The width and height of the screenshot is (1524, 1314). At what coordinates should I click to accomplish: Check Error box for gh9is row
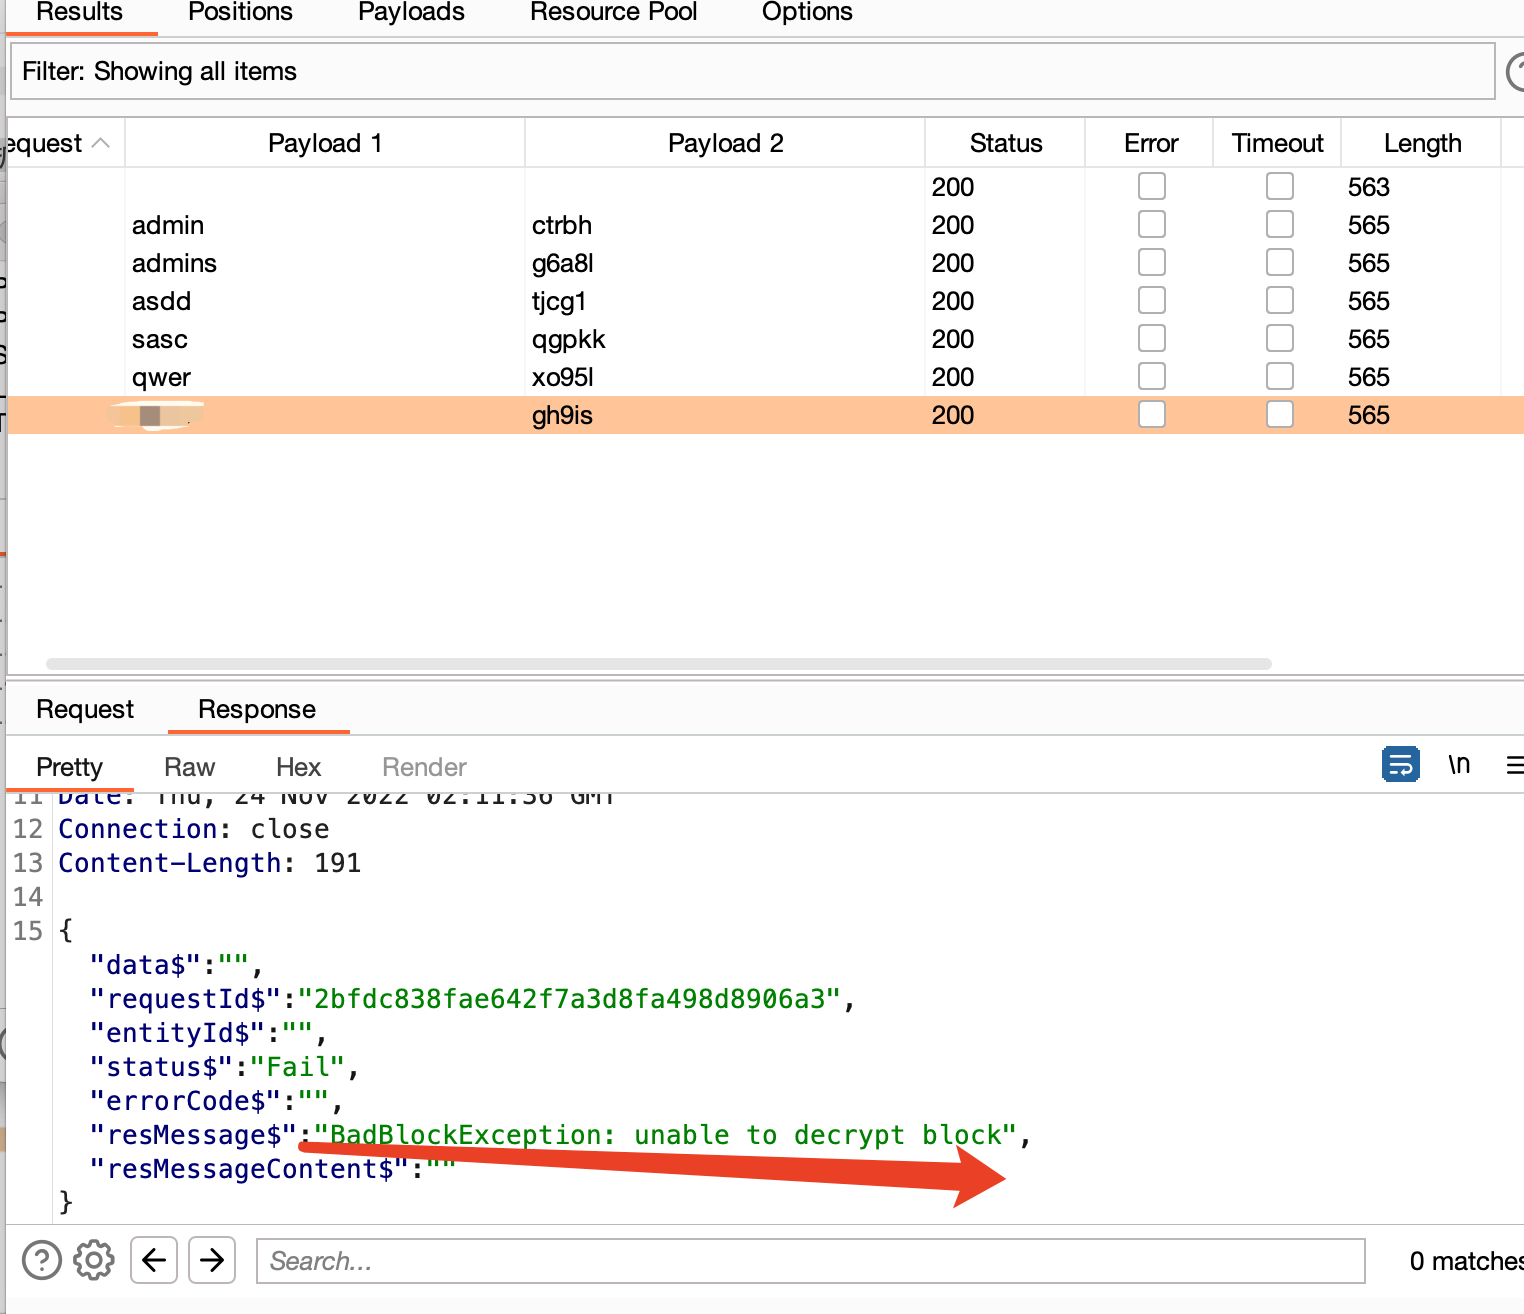pos(1152,414)
